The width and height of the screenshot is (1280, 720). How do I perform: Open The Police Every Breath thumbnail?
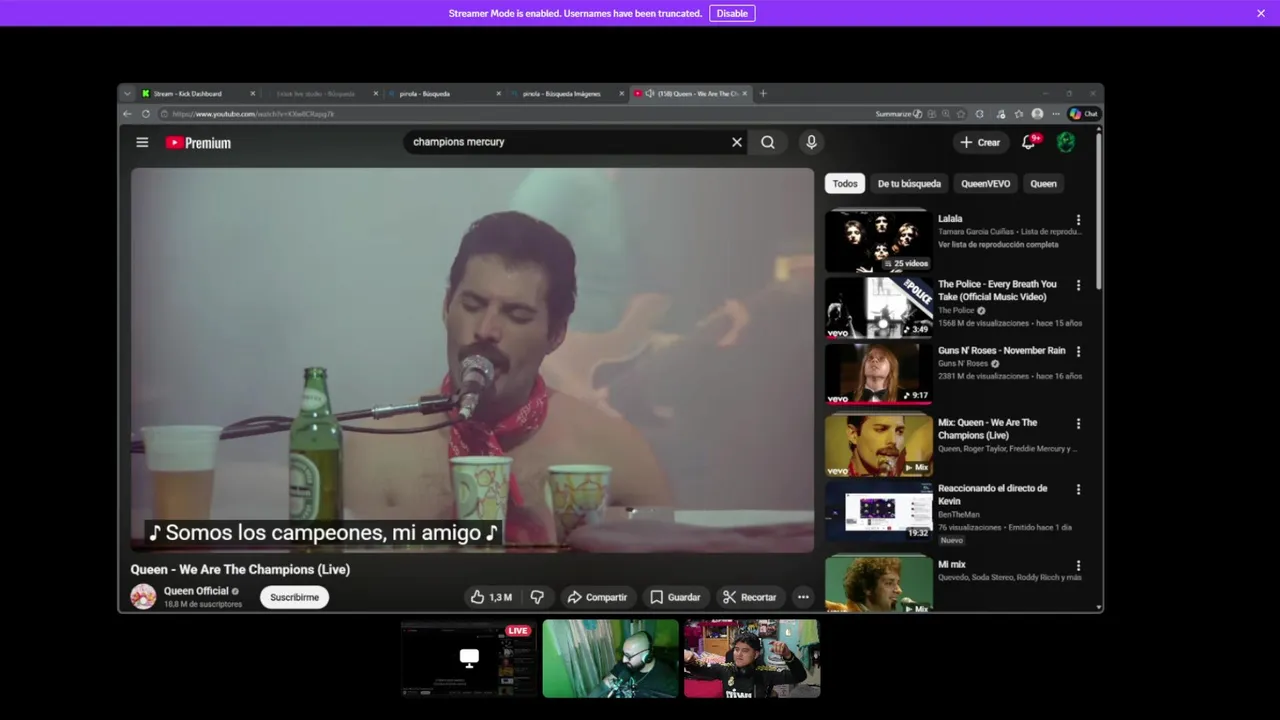(x=878, y=307)
